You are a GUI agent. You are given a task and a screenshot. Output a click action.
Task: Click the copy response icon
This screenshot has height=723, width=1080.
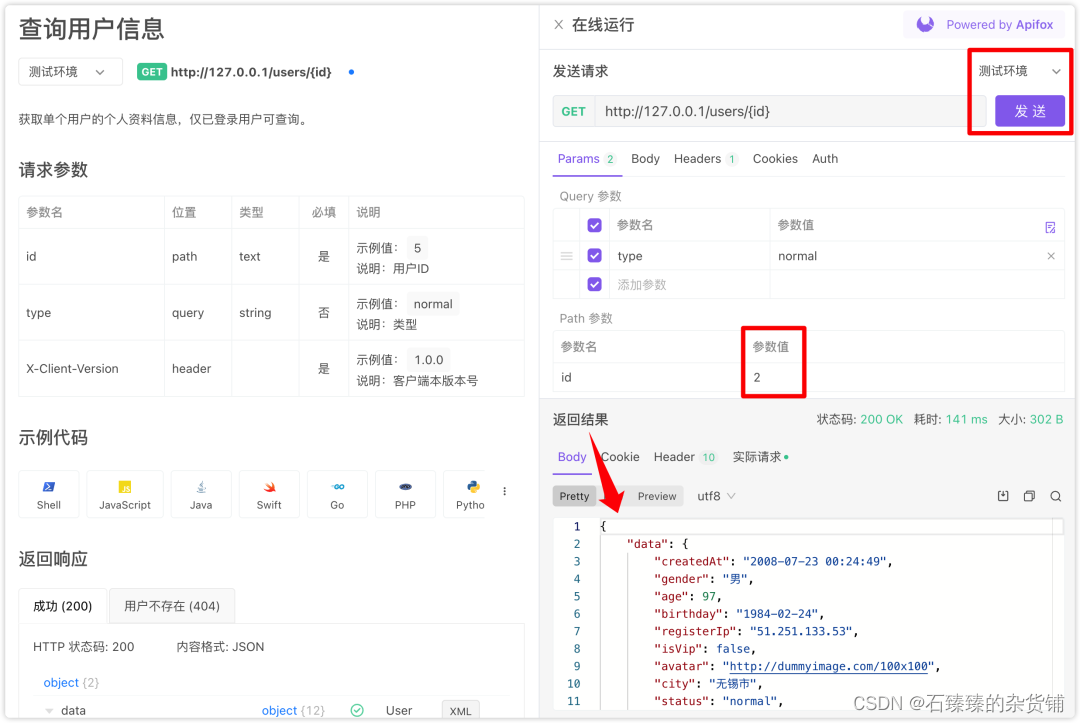(x=1029, y=496)
